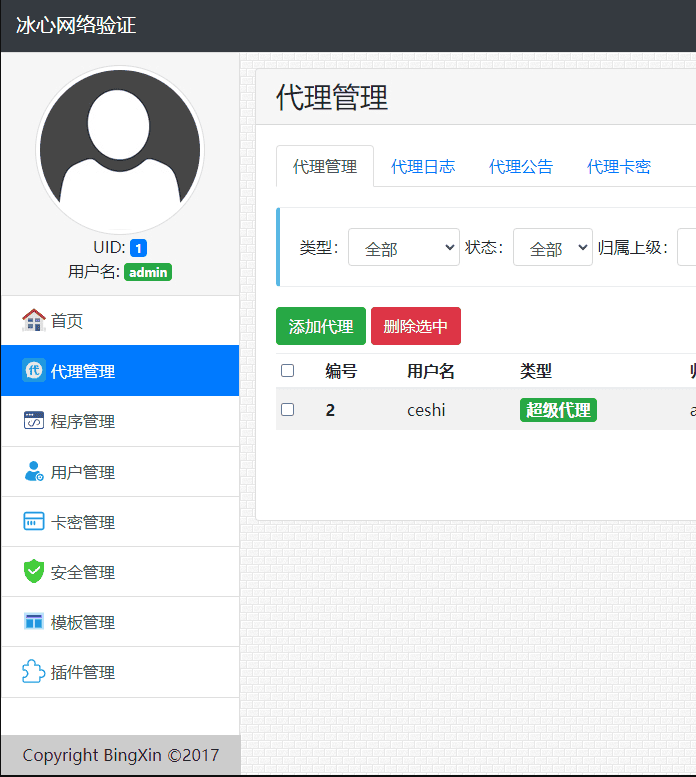Screen dimensions: 696x777
Task: Go to the 代理卡密 tab
Action: coord(618,167)
